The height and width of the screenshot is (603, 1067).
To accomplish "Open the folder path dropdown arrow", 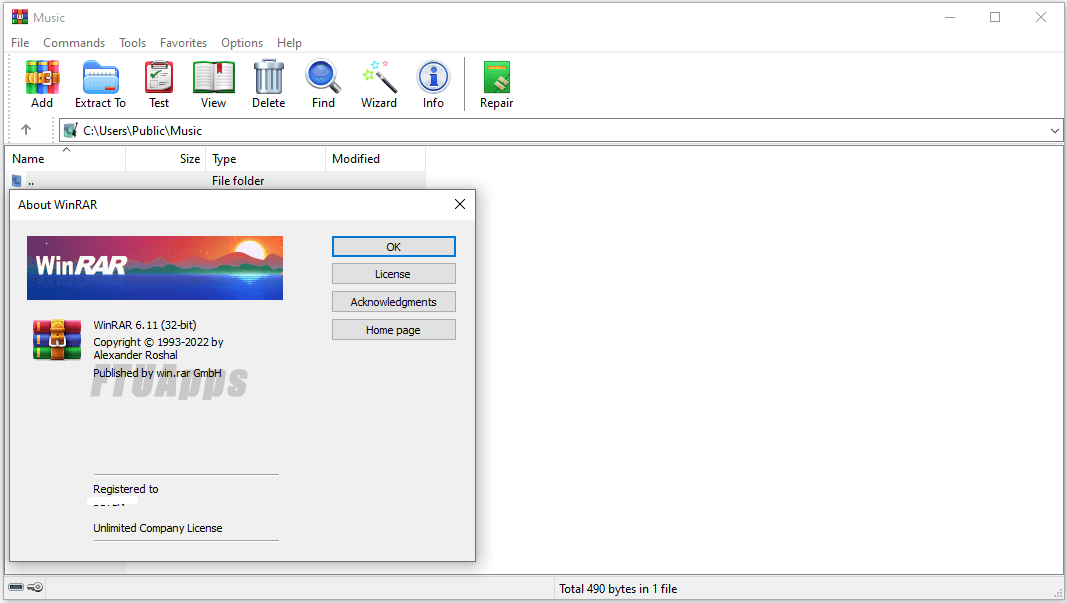I will click(x=1055, y=130).
